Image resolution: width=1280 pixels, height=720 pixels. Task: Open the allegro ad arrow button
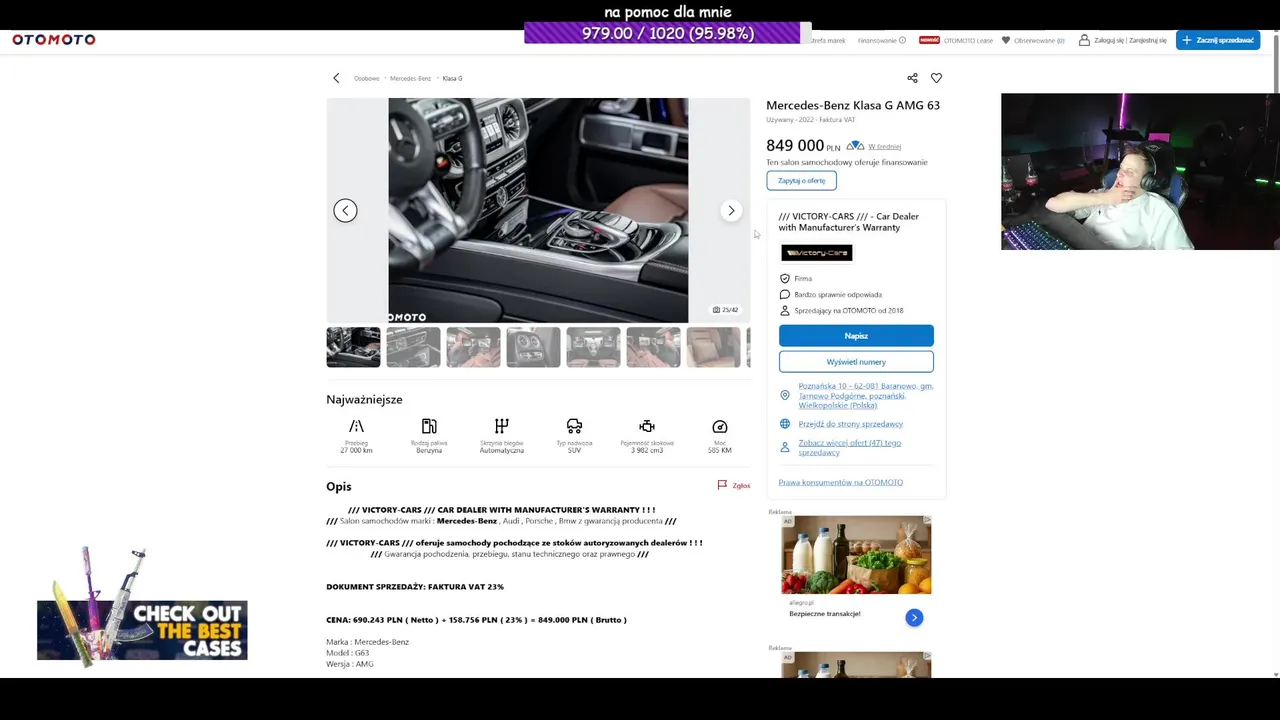914,618
